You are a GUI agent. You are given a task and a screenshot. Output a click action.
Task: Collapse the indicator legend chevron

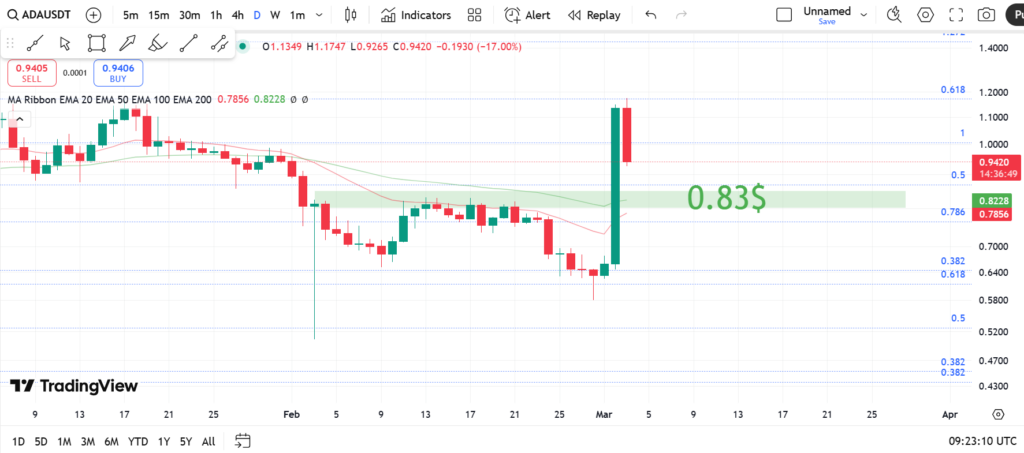point(18,119)
